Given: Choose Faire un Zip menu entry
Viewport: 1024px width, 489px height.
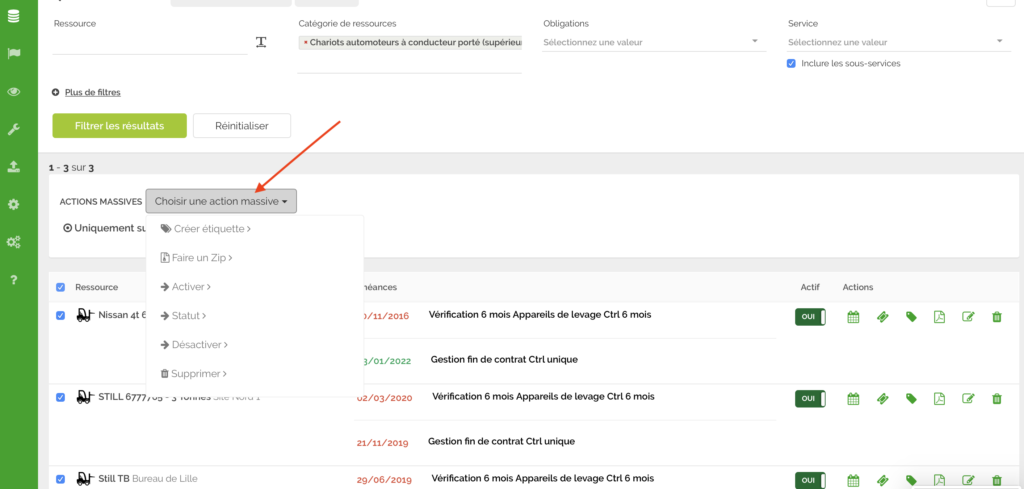Looking at the screenshot, I should pos(197,258).
